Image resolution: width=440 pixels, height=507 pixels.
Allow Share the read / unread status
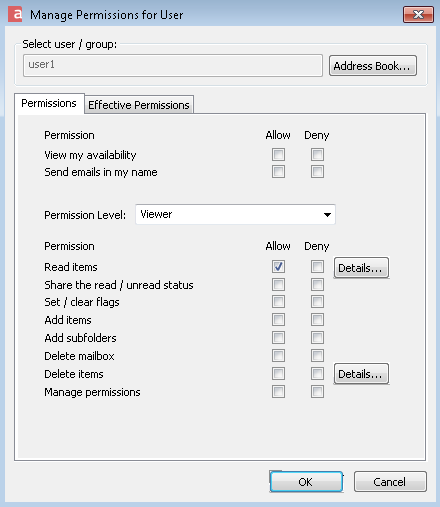click(x=278, y=284)
